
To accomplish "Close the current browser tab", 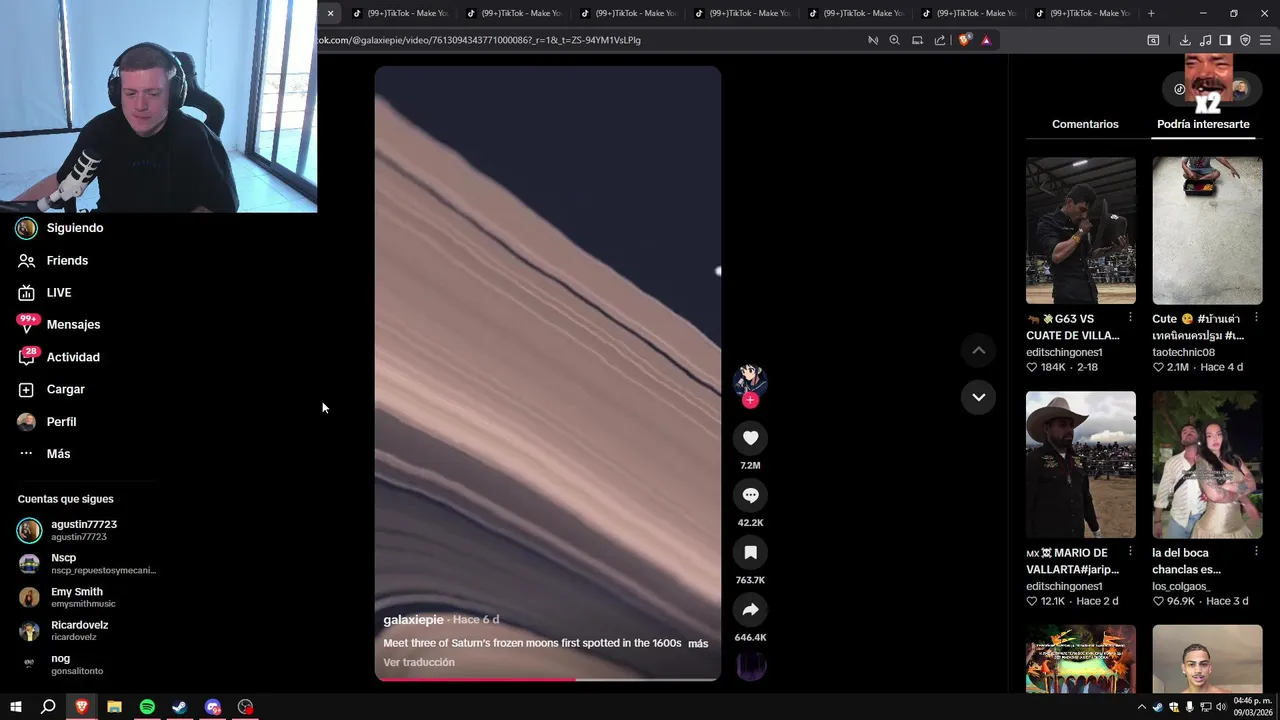I will click(330, 13).
